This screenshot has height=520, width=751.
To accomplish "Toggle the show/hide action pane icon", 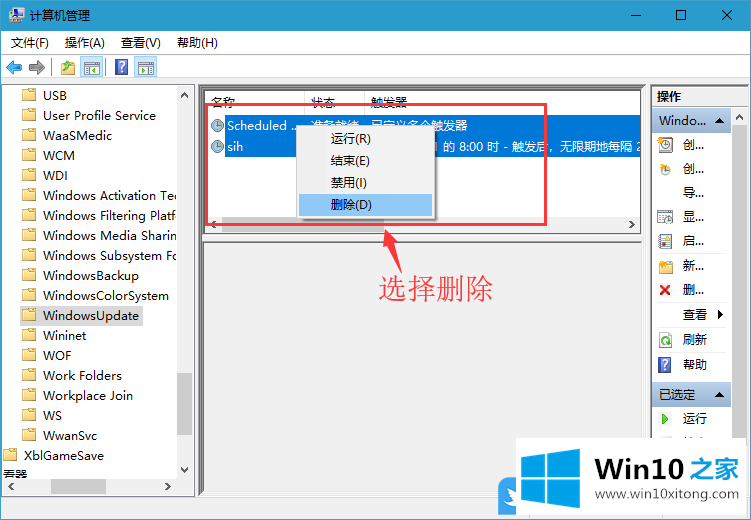I will pos(146,68).
